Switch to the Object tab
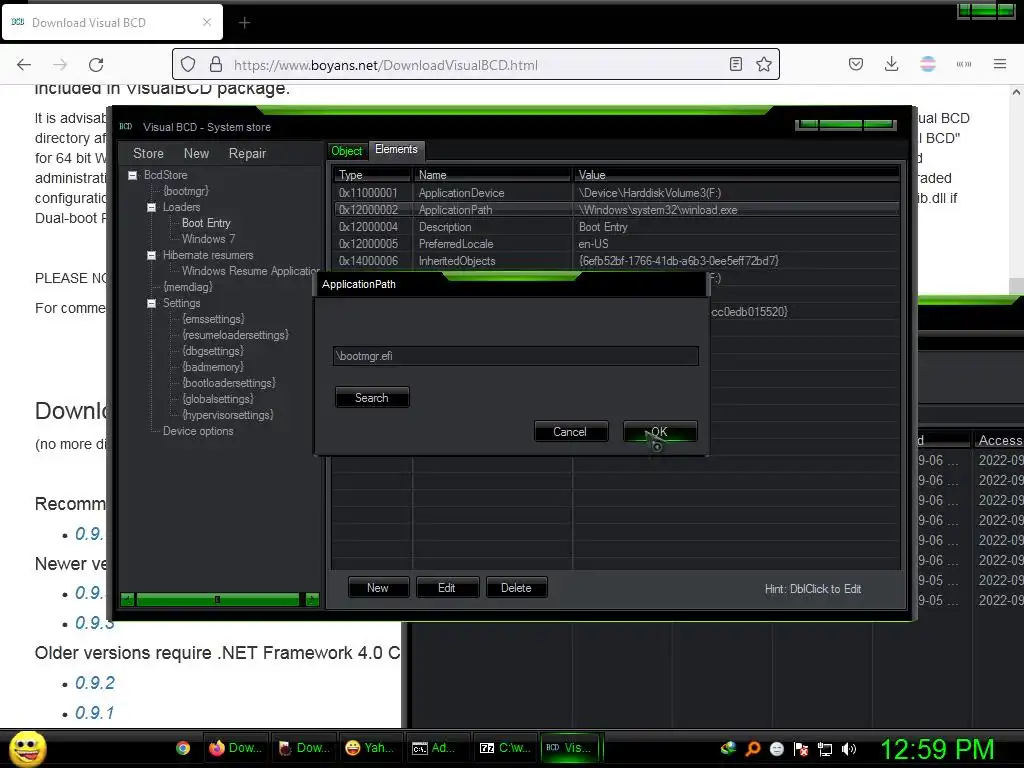This screenshot has height=768, width=1024. click(x=347, y=151)
